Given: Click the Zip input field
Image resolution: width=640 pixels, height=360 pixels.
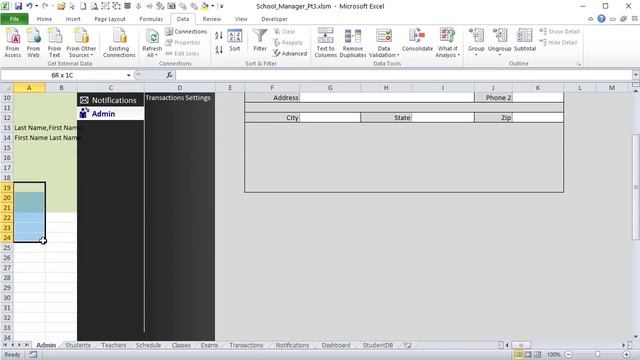Looking at the screenshot, I should point(538,118).
